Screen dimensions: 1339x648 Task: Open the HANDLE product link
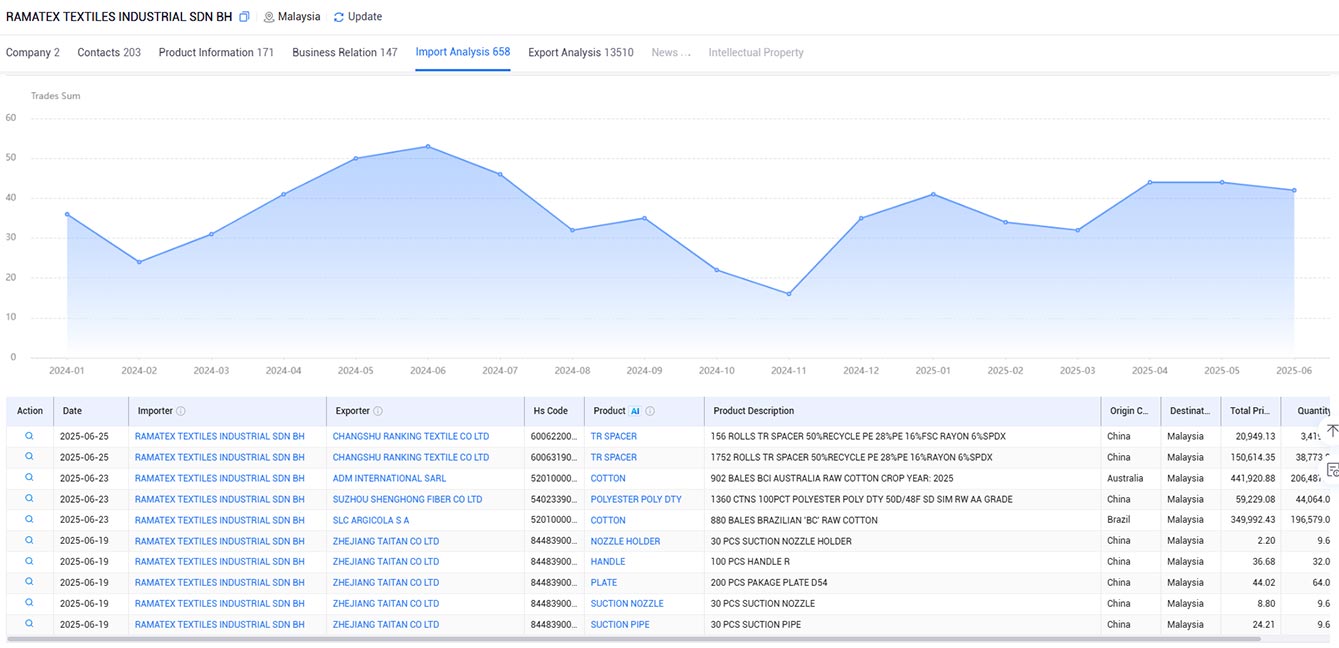coord(608,562)
